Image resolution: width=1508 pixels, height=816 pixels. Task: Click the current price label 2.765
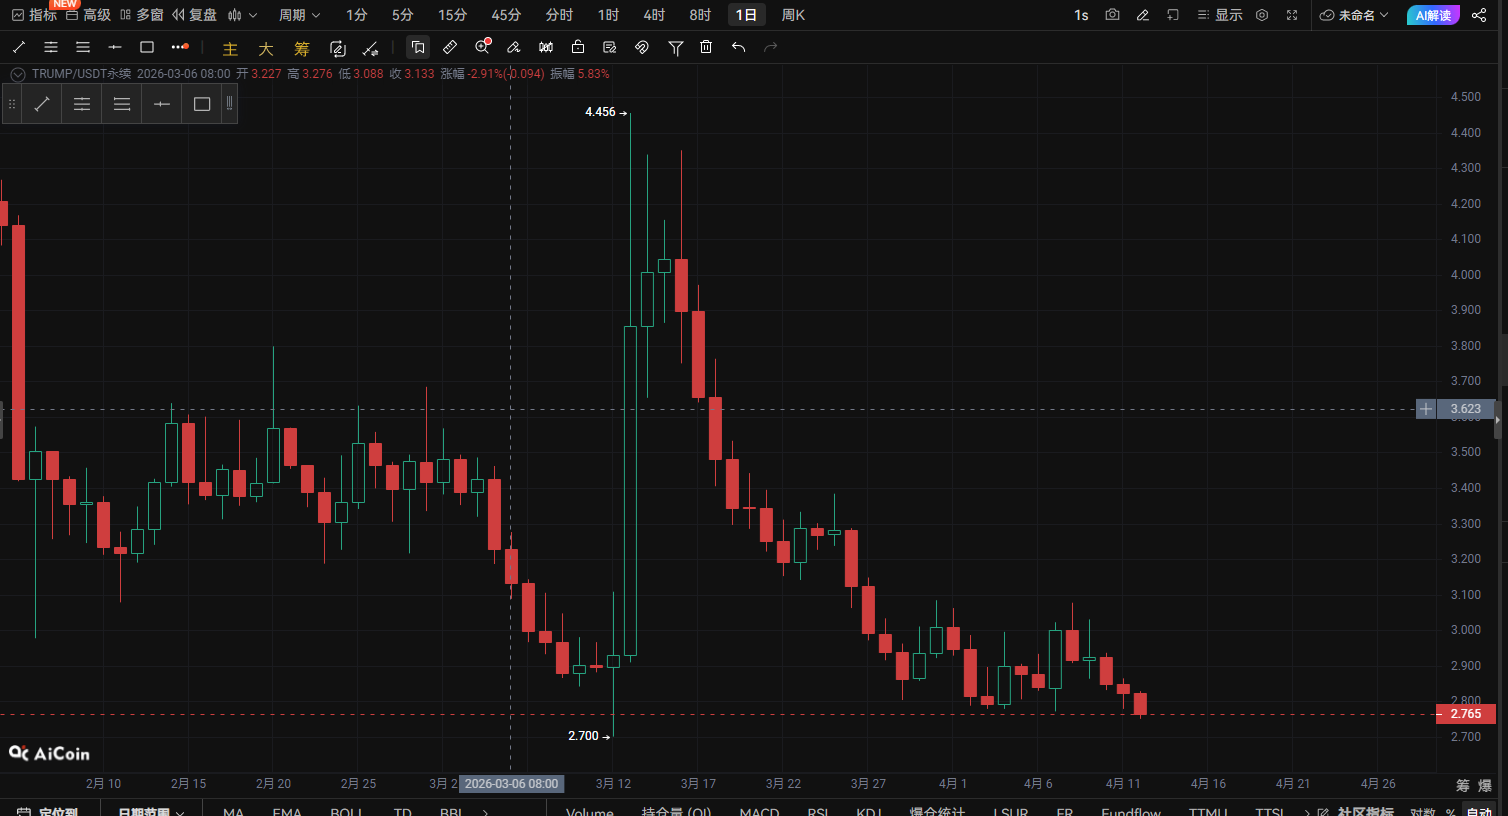[x=1466, y=714]
